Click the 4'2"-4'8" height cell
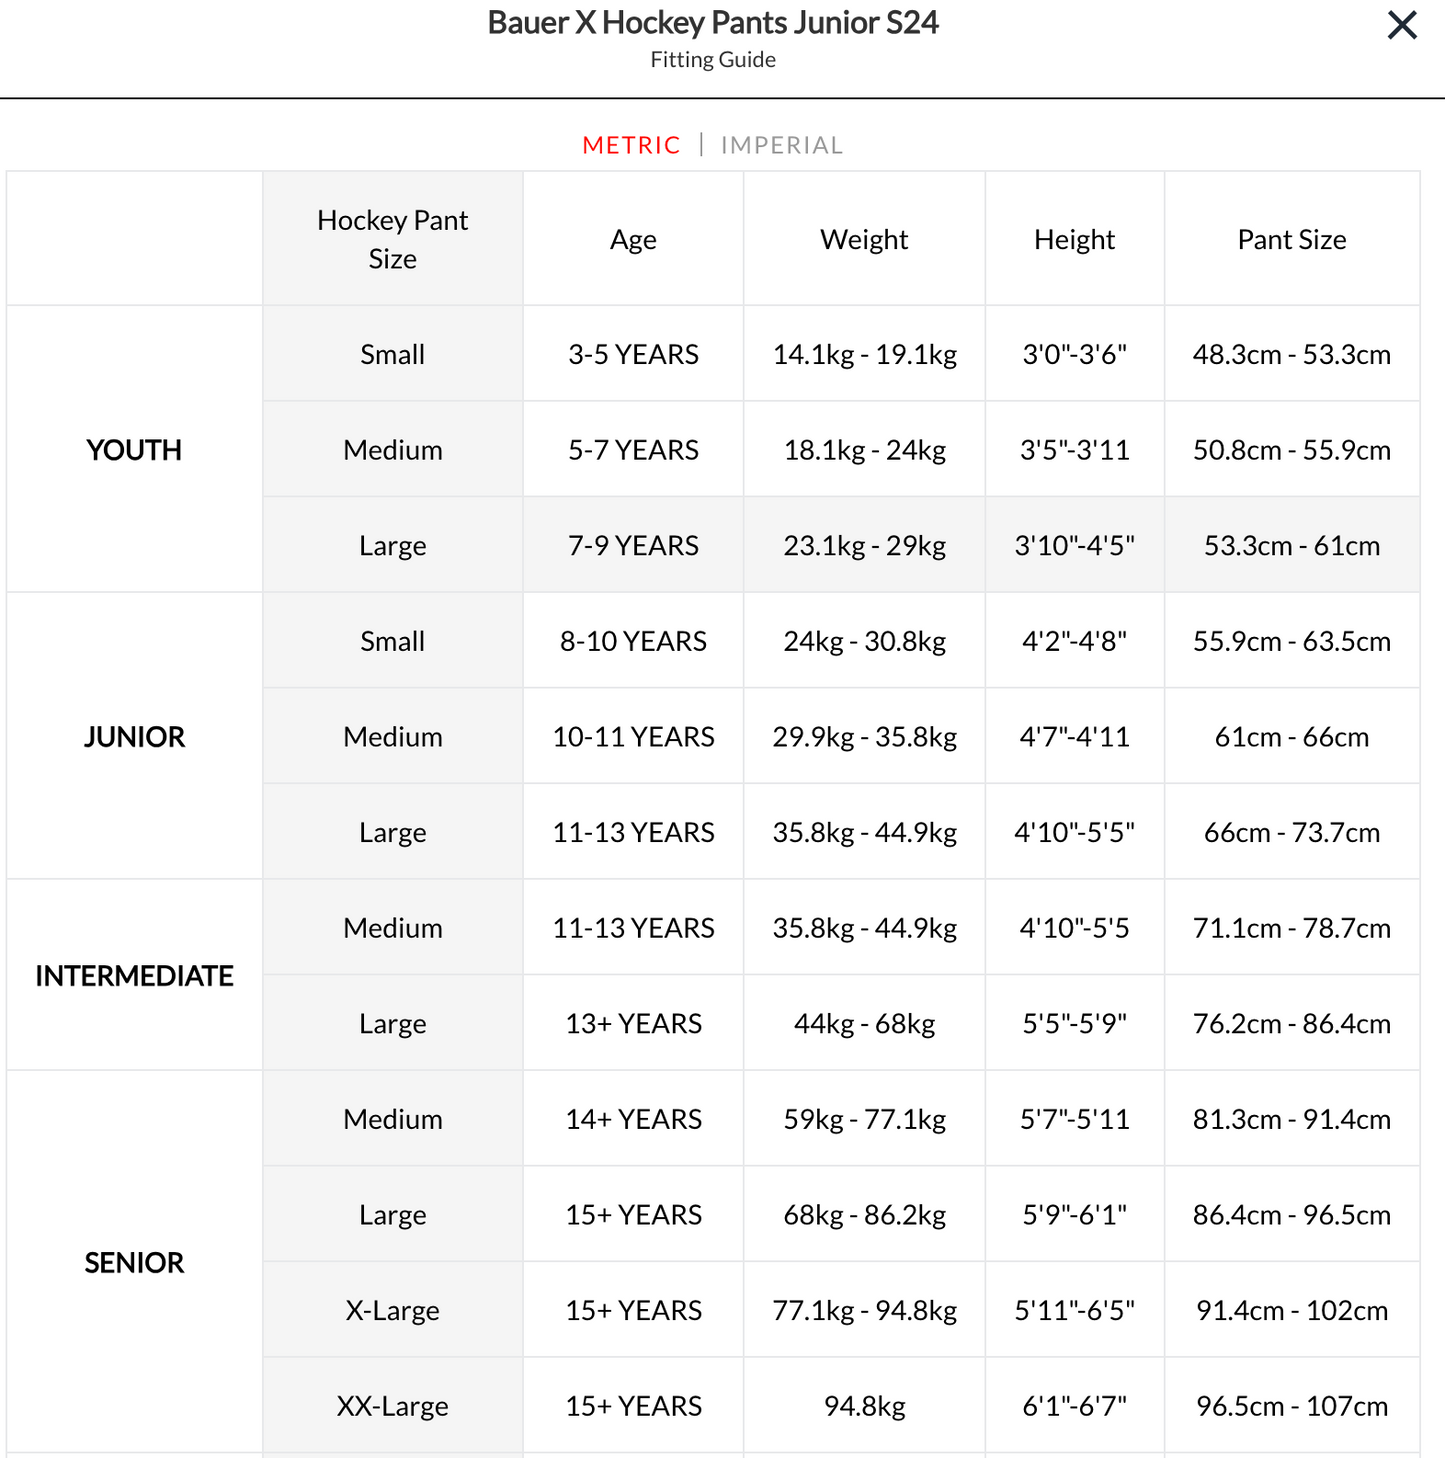 click(1075, 641)
